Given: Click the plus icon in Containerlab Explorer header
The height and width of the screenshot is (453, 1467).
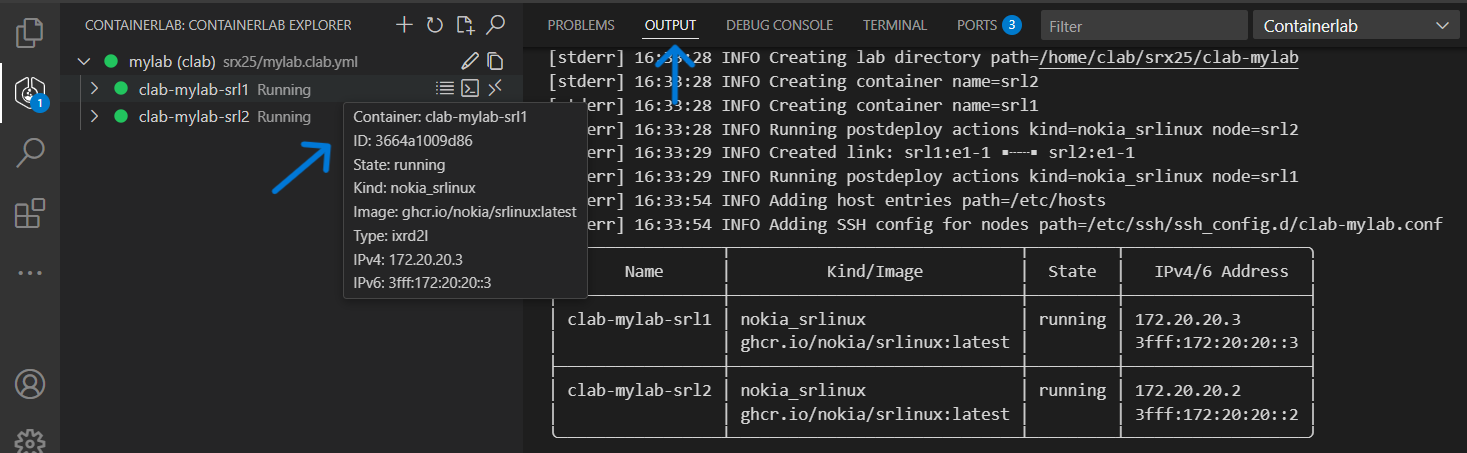Looking at the screenshot, I should [x=403, y=25].
